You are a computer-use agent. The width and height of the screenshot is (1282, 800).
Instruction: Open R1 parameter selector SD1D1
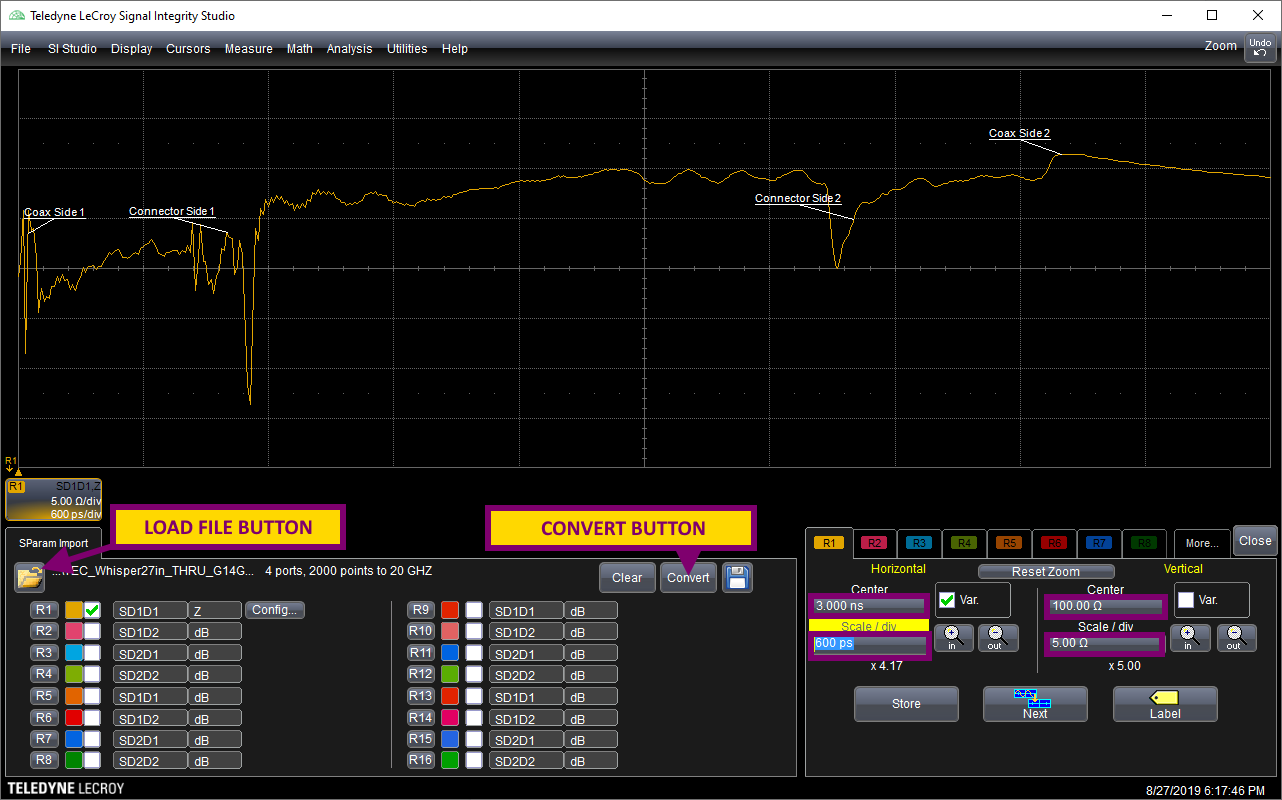point(150,610)
